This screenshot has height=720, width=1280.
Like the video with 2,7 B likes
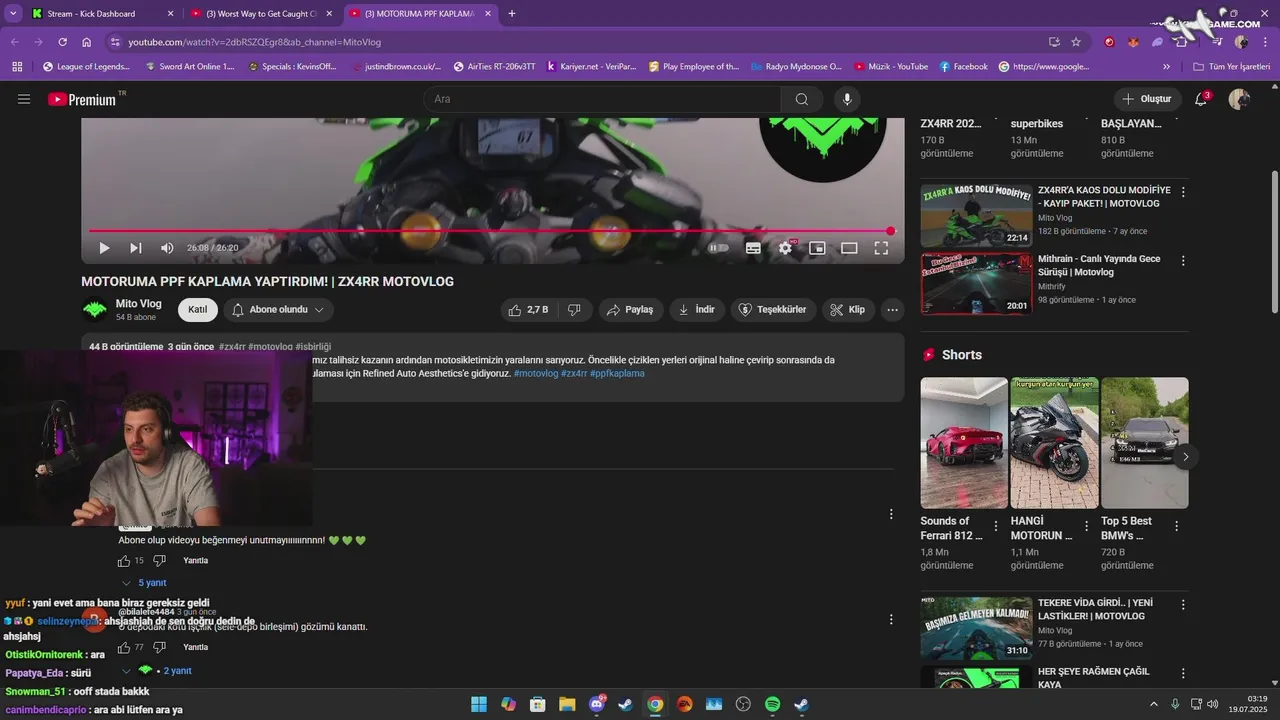(528, 310)
